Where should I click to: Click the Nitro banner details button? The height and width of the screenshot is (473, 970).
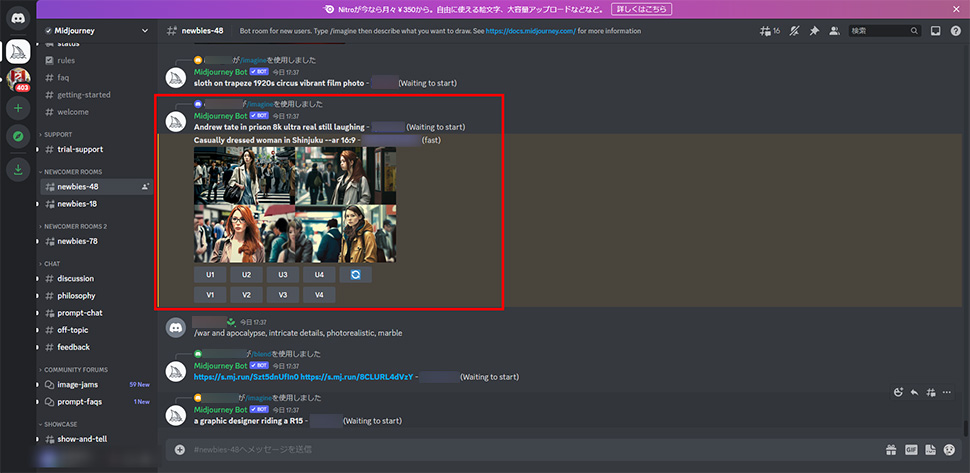point(642,9)
